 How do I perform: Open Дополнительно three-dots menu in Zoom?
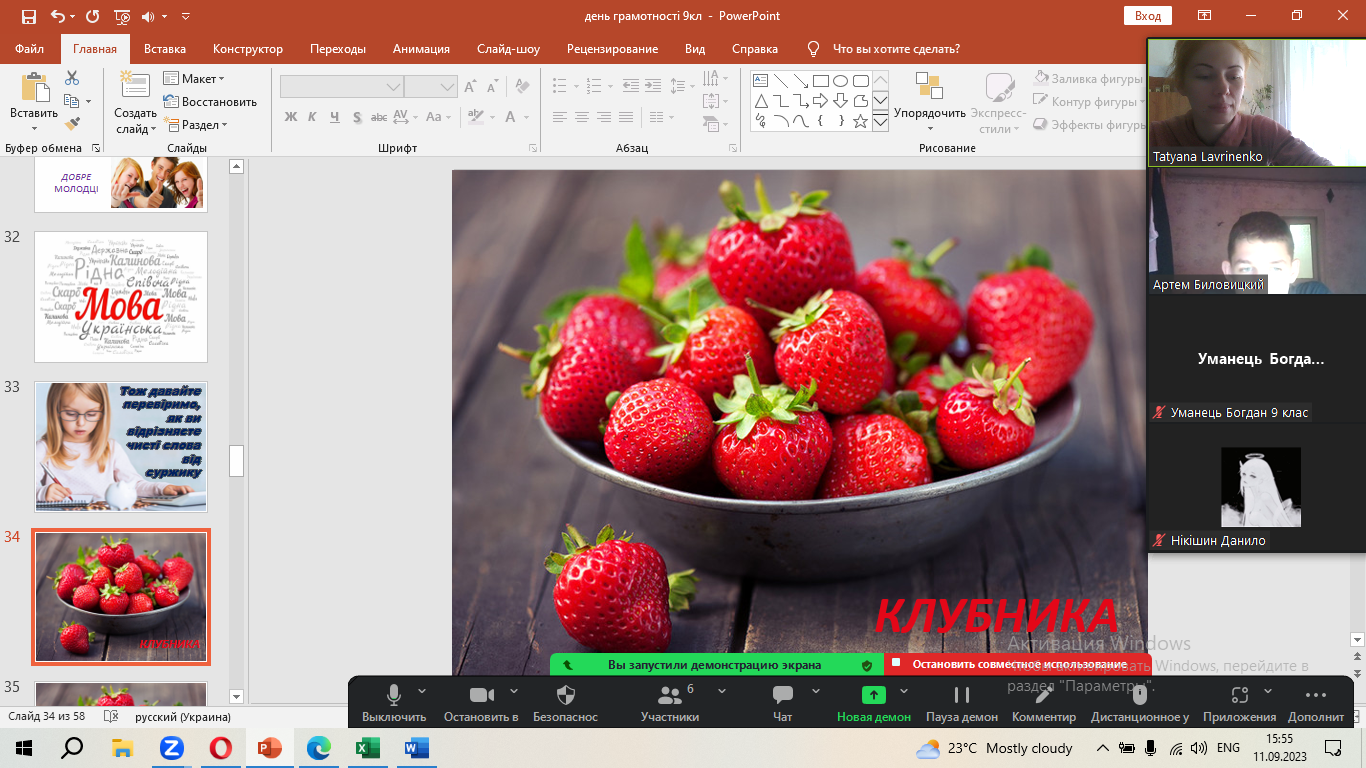coord(1316,695)
